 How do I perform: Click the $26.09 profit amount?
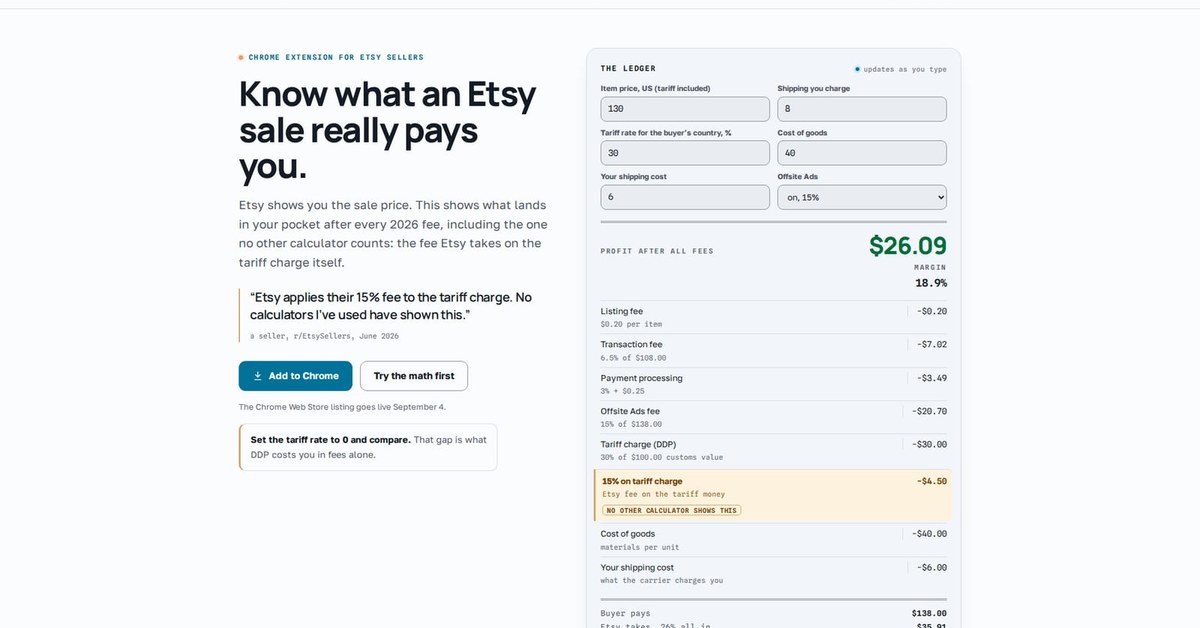(907, 246)
